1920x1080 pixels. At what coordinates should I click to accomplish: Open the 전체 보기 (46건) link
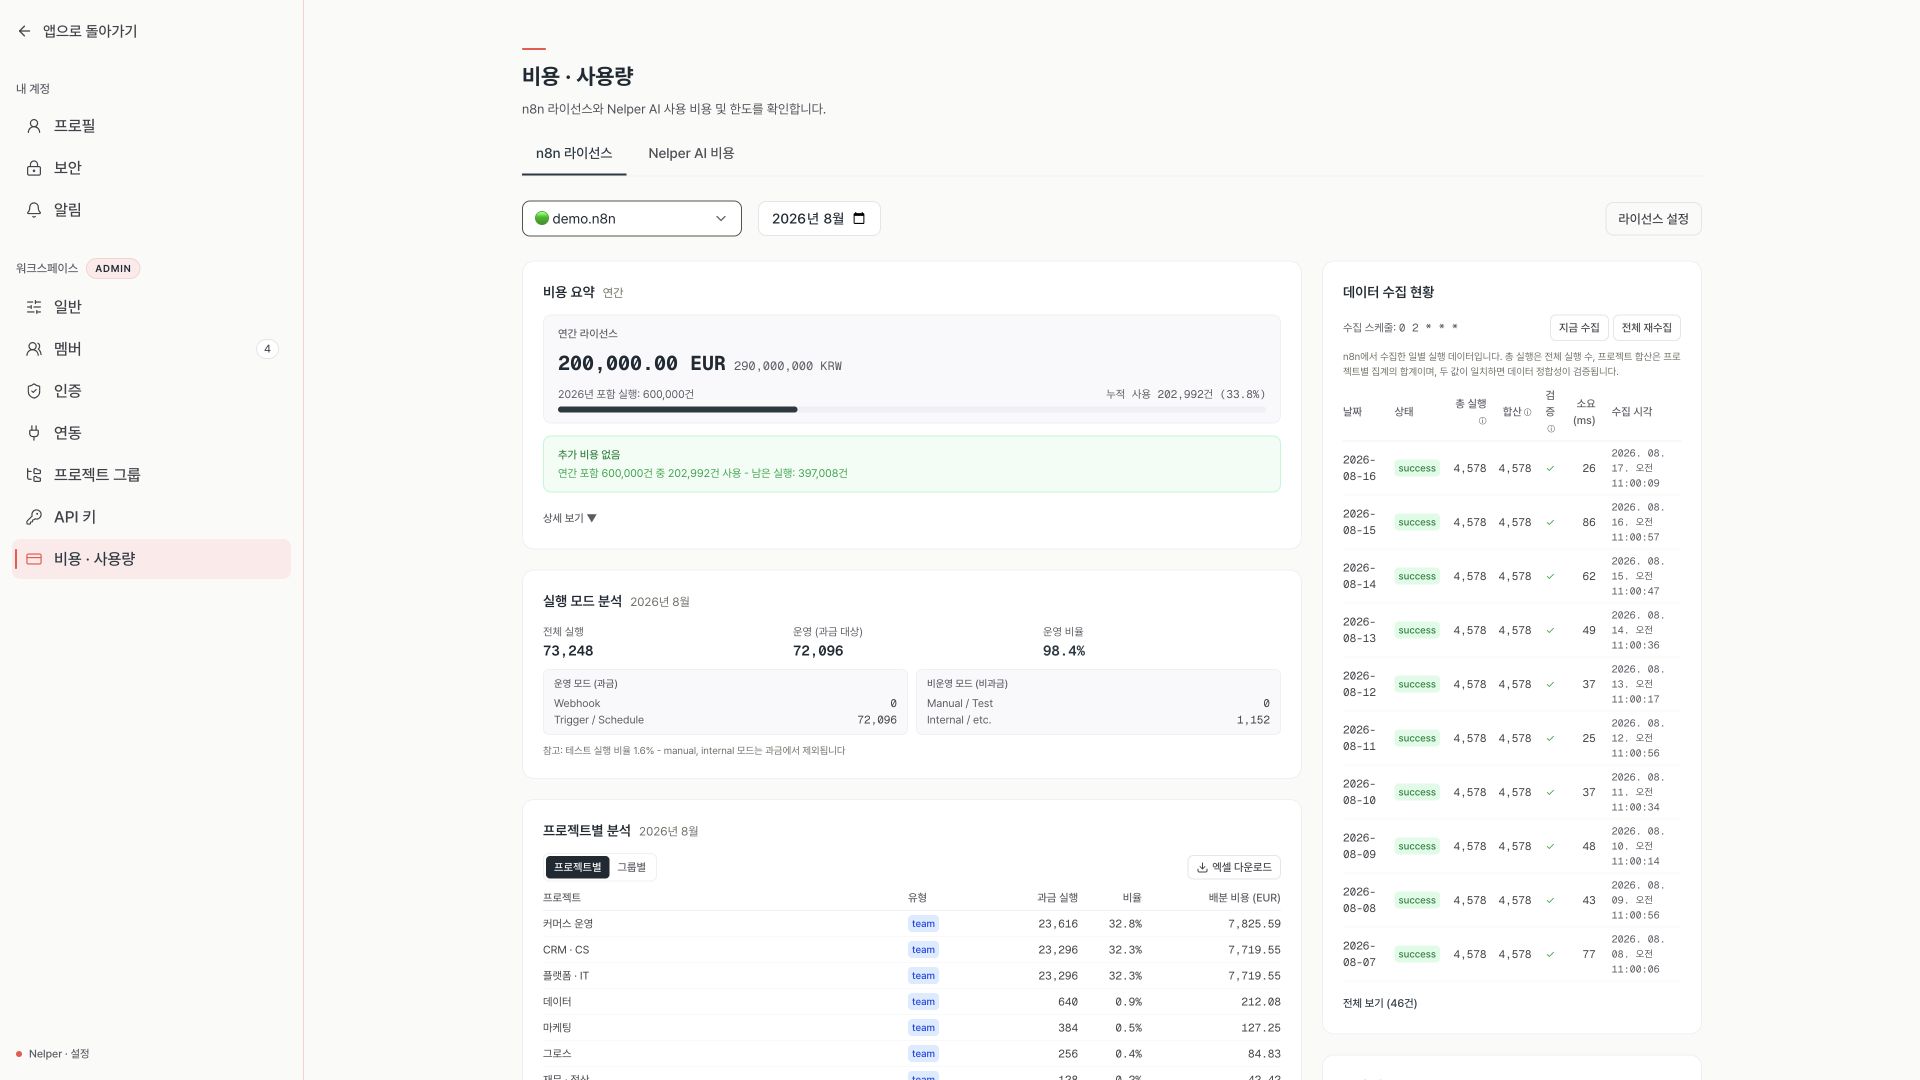(1380, 1003)
